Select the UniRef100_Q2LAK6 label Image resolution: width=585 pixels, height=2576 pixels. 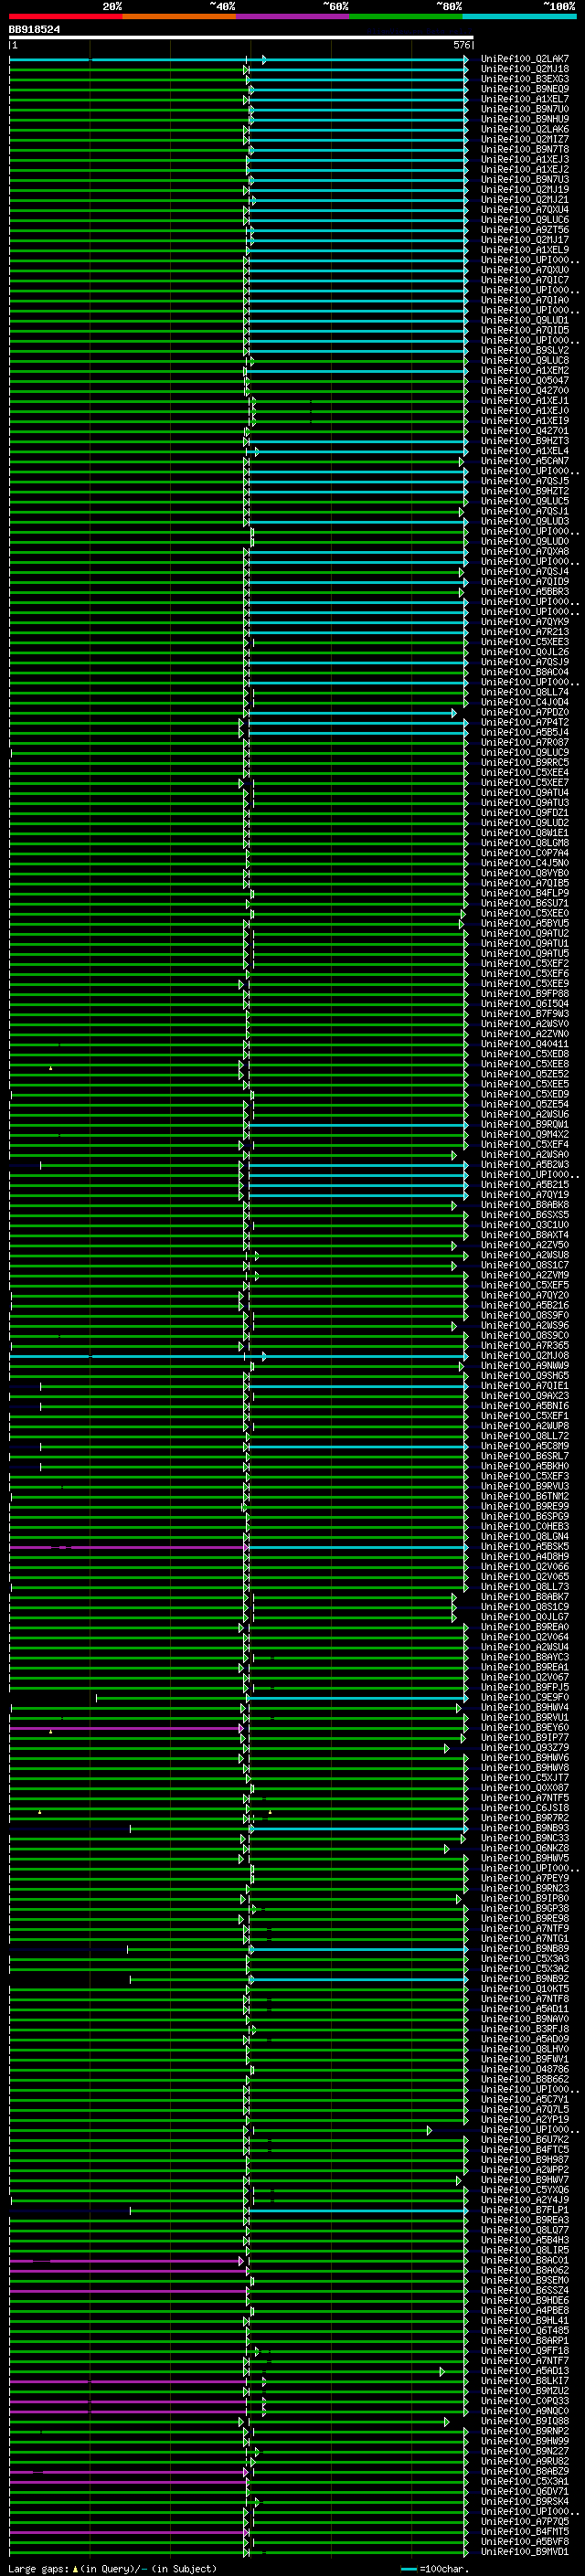525,129
